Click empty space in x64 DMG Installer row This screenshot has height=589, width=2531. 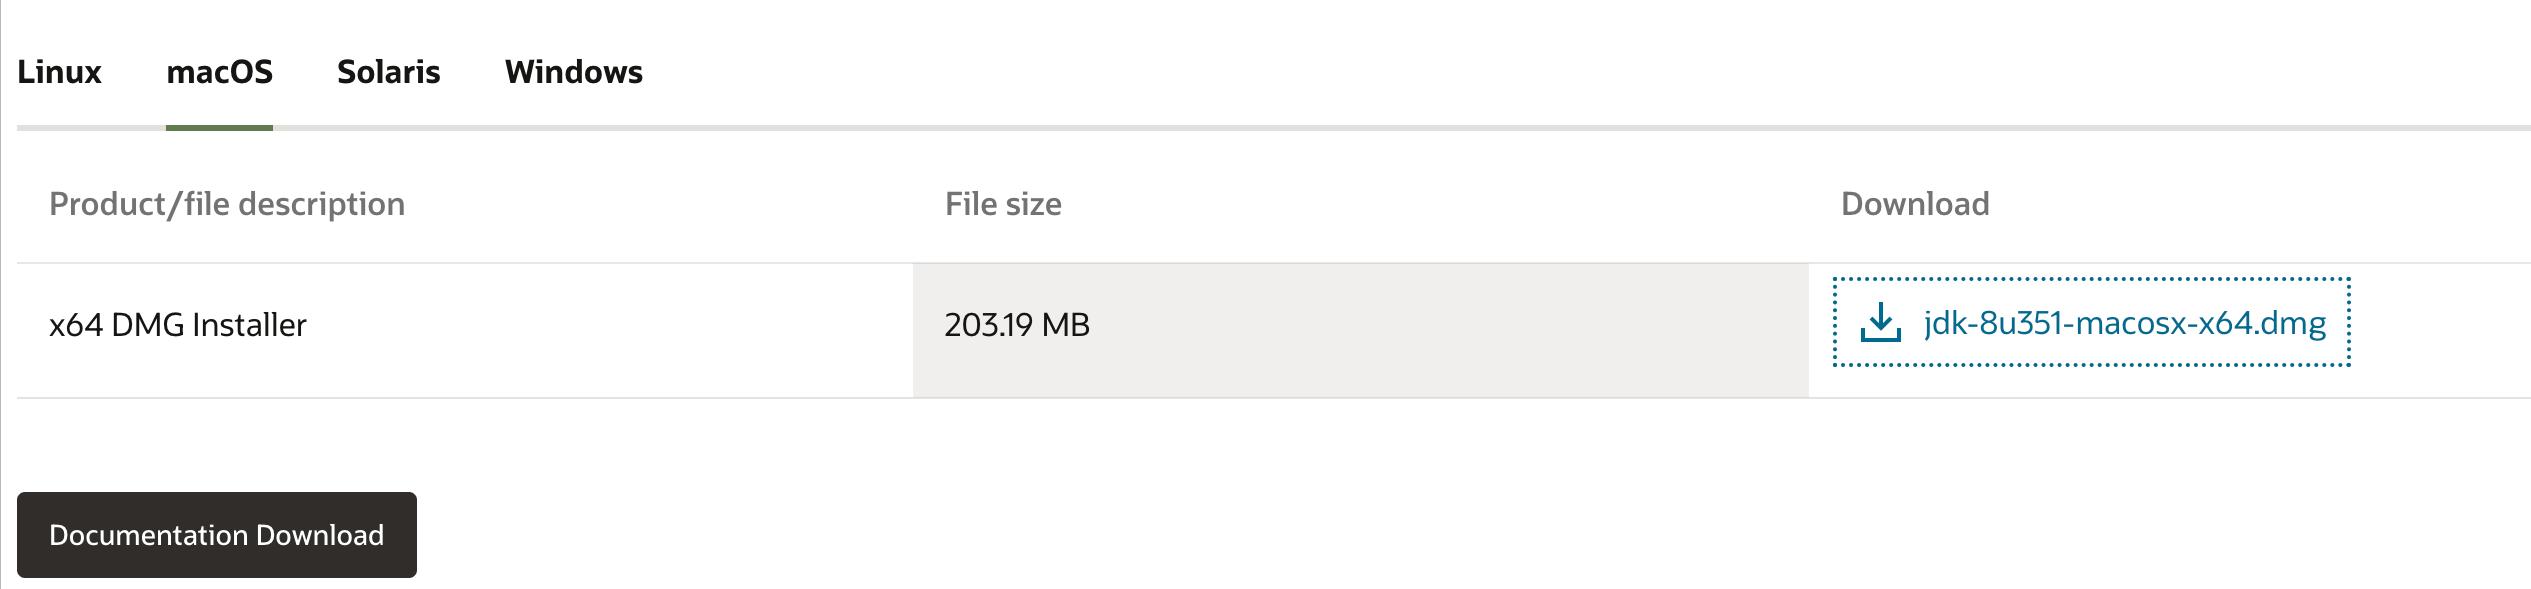tap(600, 330)
